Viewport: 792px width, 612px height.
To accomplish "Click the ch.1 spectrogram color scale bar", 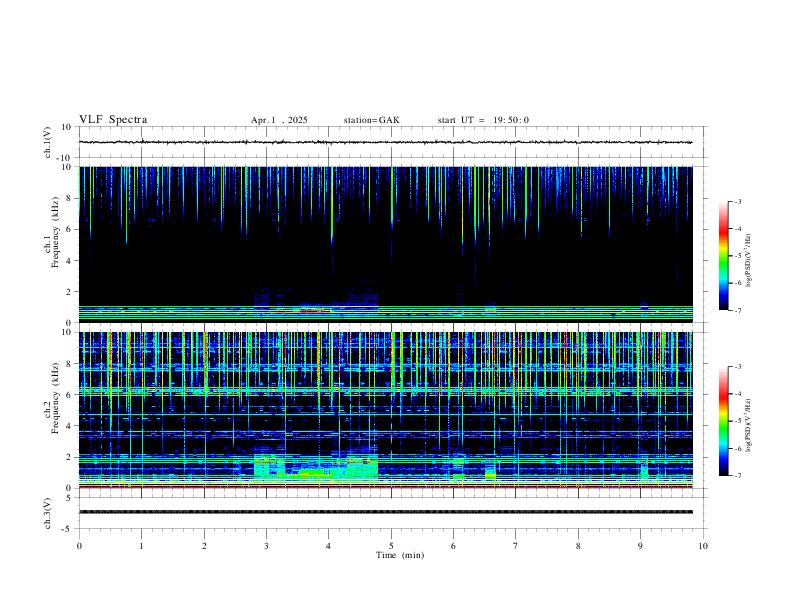I will [723, 256].
